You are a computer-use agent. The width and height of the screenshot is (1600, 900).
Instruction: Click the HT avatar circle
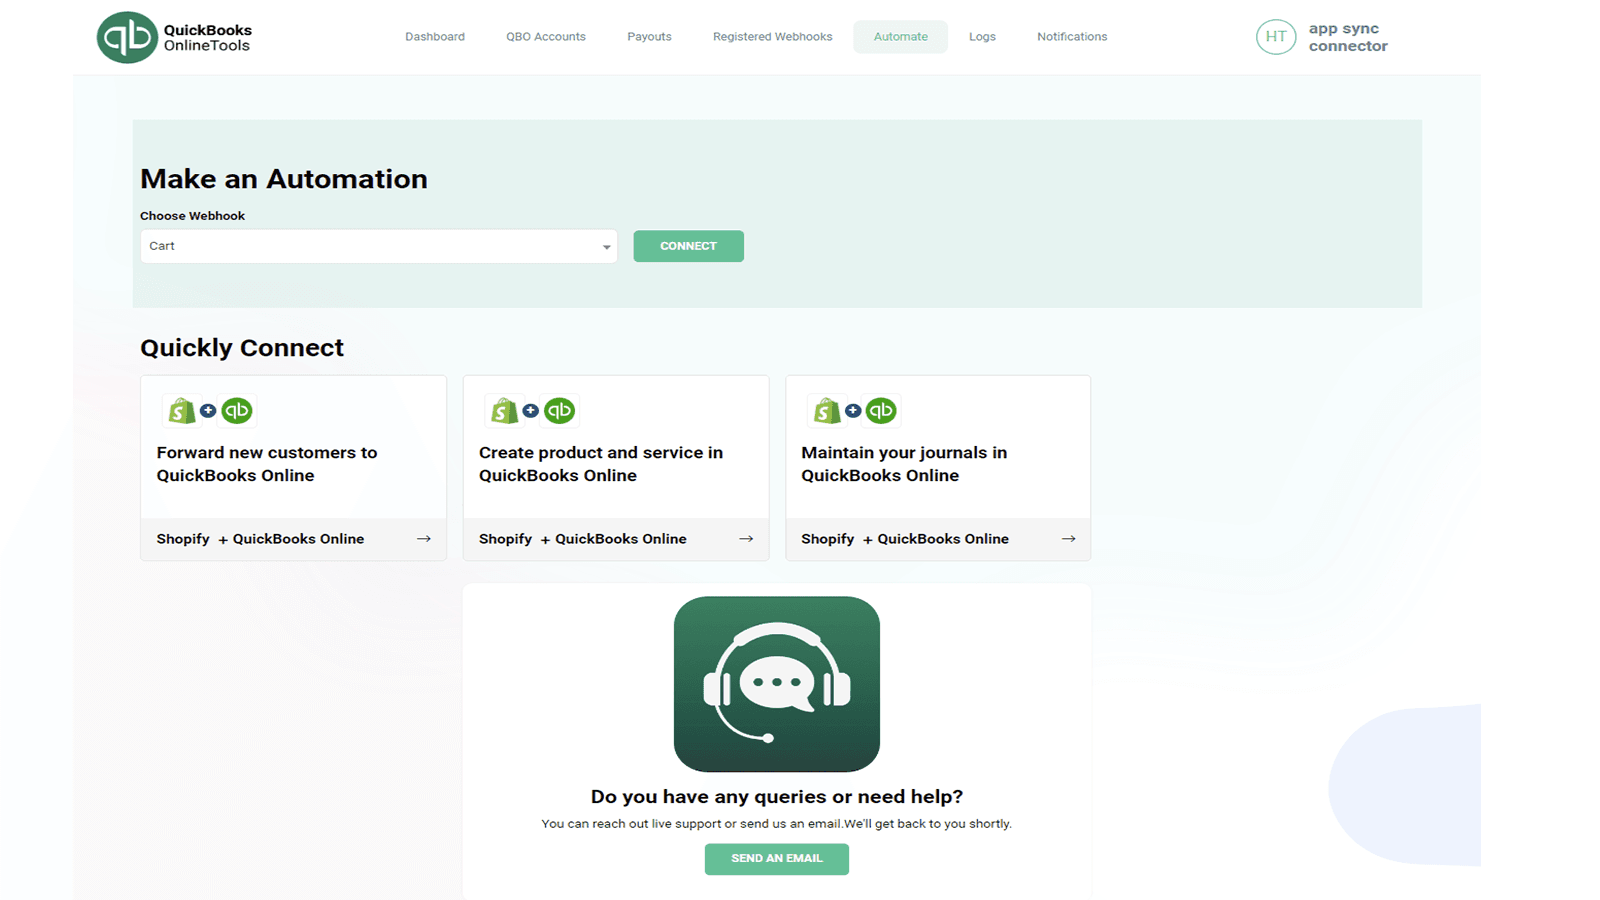pos(1276,36)
